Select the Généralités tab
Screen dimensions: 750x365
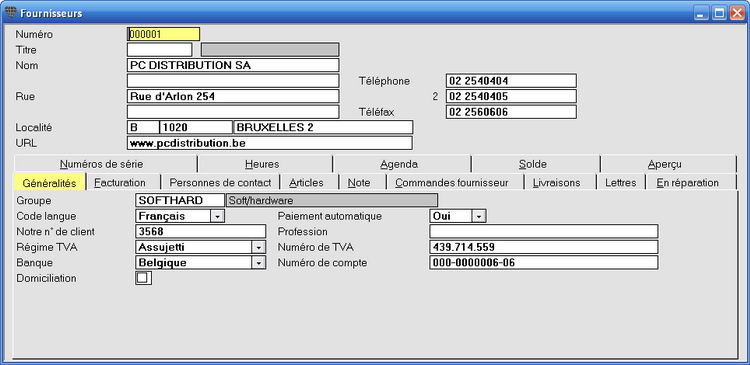tap(49, 182)
